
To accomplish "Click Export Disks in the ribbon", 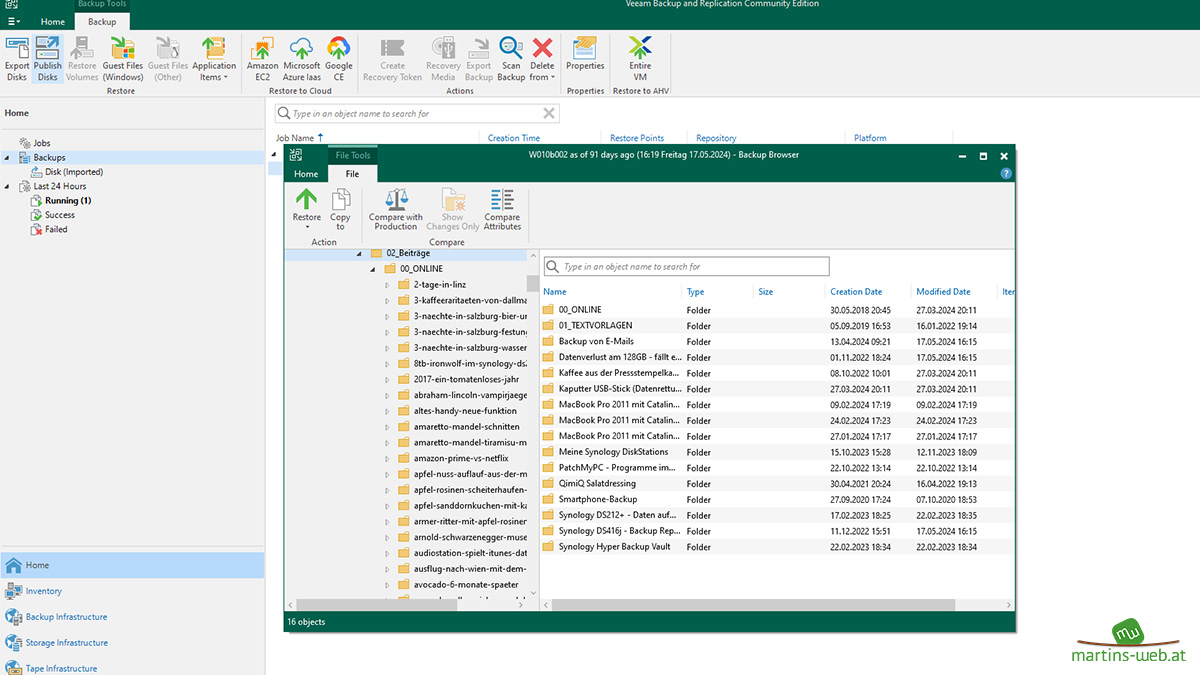I will [17, 59].
